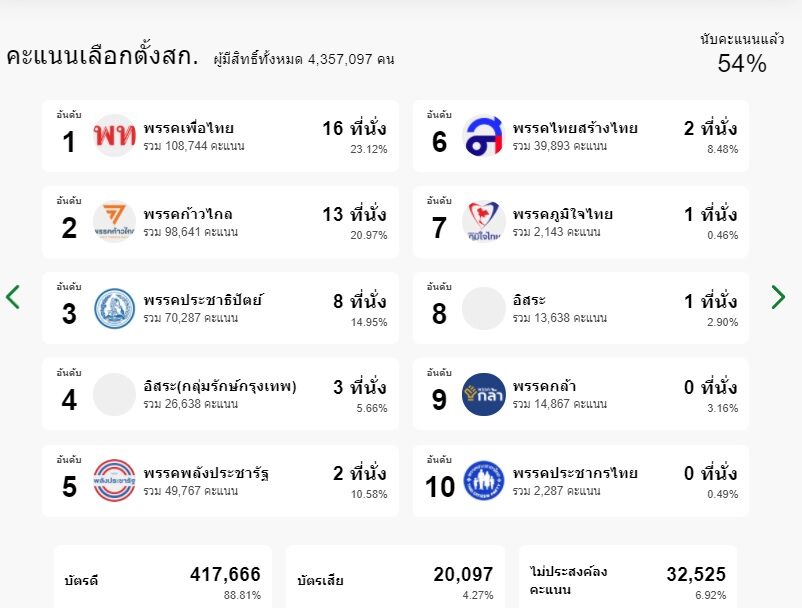The image size is (802, 608).
Task: Go to next page with right arrow
Action: 778,297
